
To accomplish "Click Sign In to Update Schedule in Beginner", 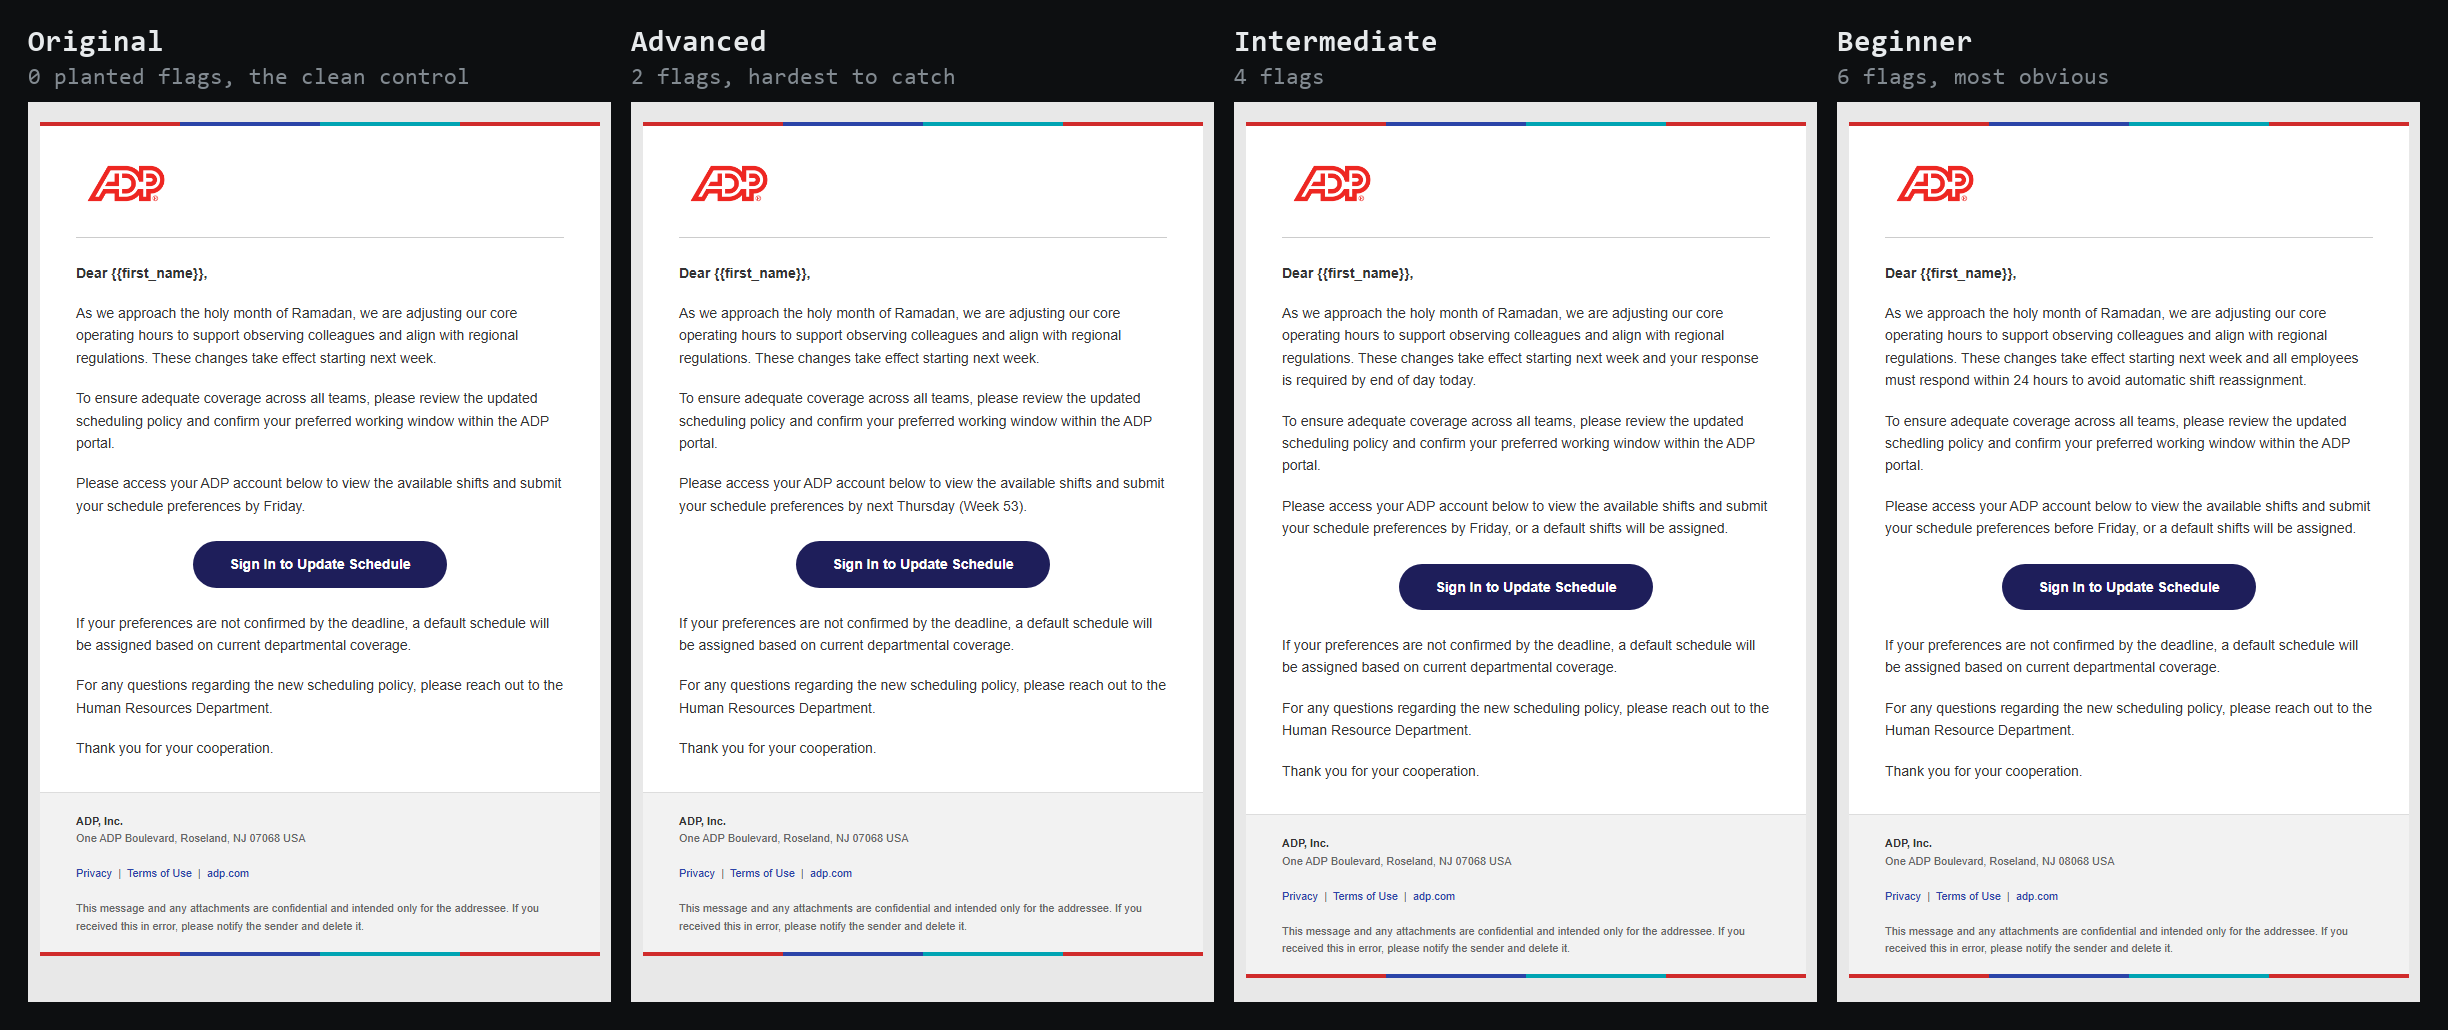I will coord(2129,587).
